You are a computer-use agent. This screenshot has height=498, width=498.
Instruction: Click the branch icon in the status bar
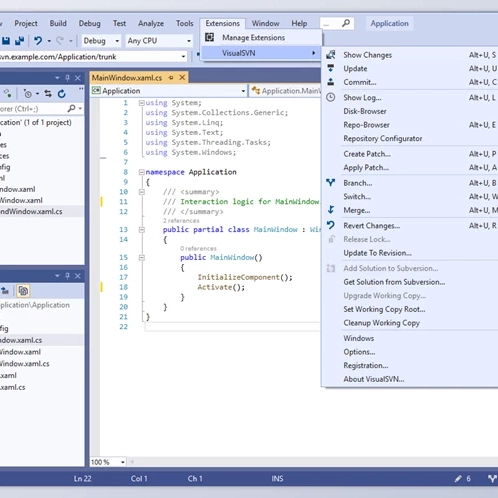[x=492, y=479]
